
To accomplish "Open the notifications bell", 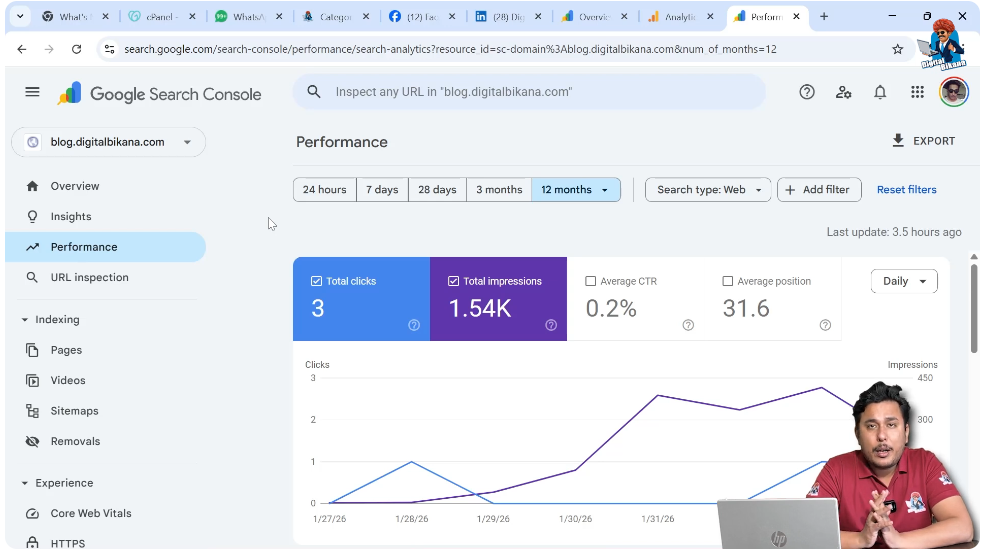I will (x=880, y=92).
